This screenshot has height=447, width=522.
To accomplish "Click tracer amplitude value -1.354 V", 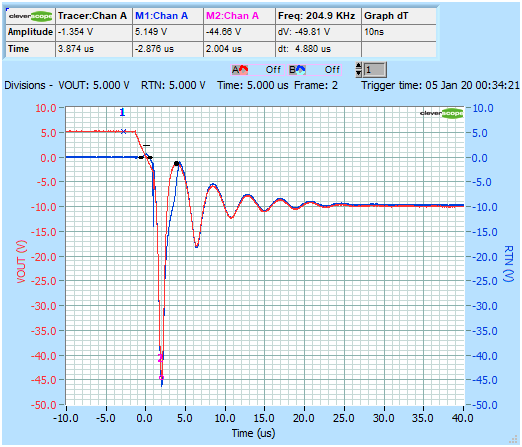I will [x=75, y=32].
